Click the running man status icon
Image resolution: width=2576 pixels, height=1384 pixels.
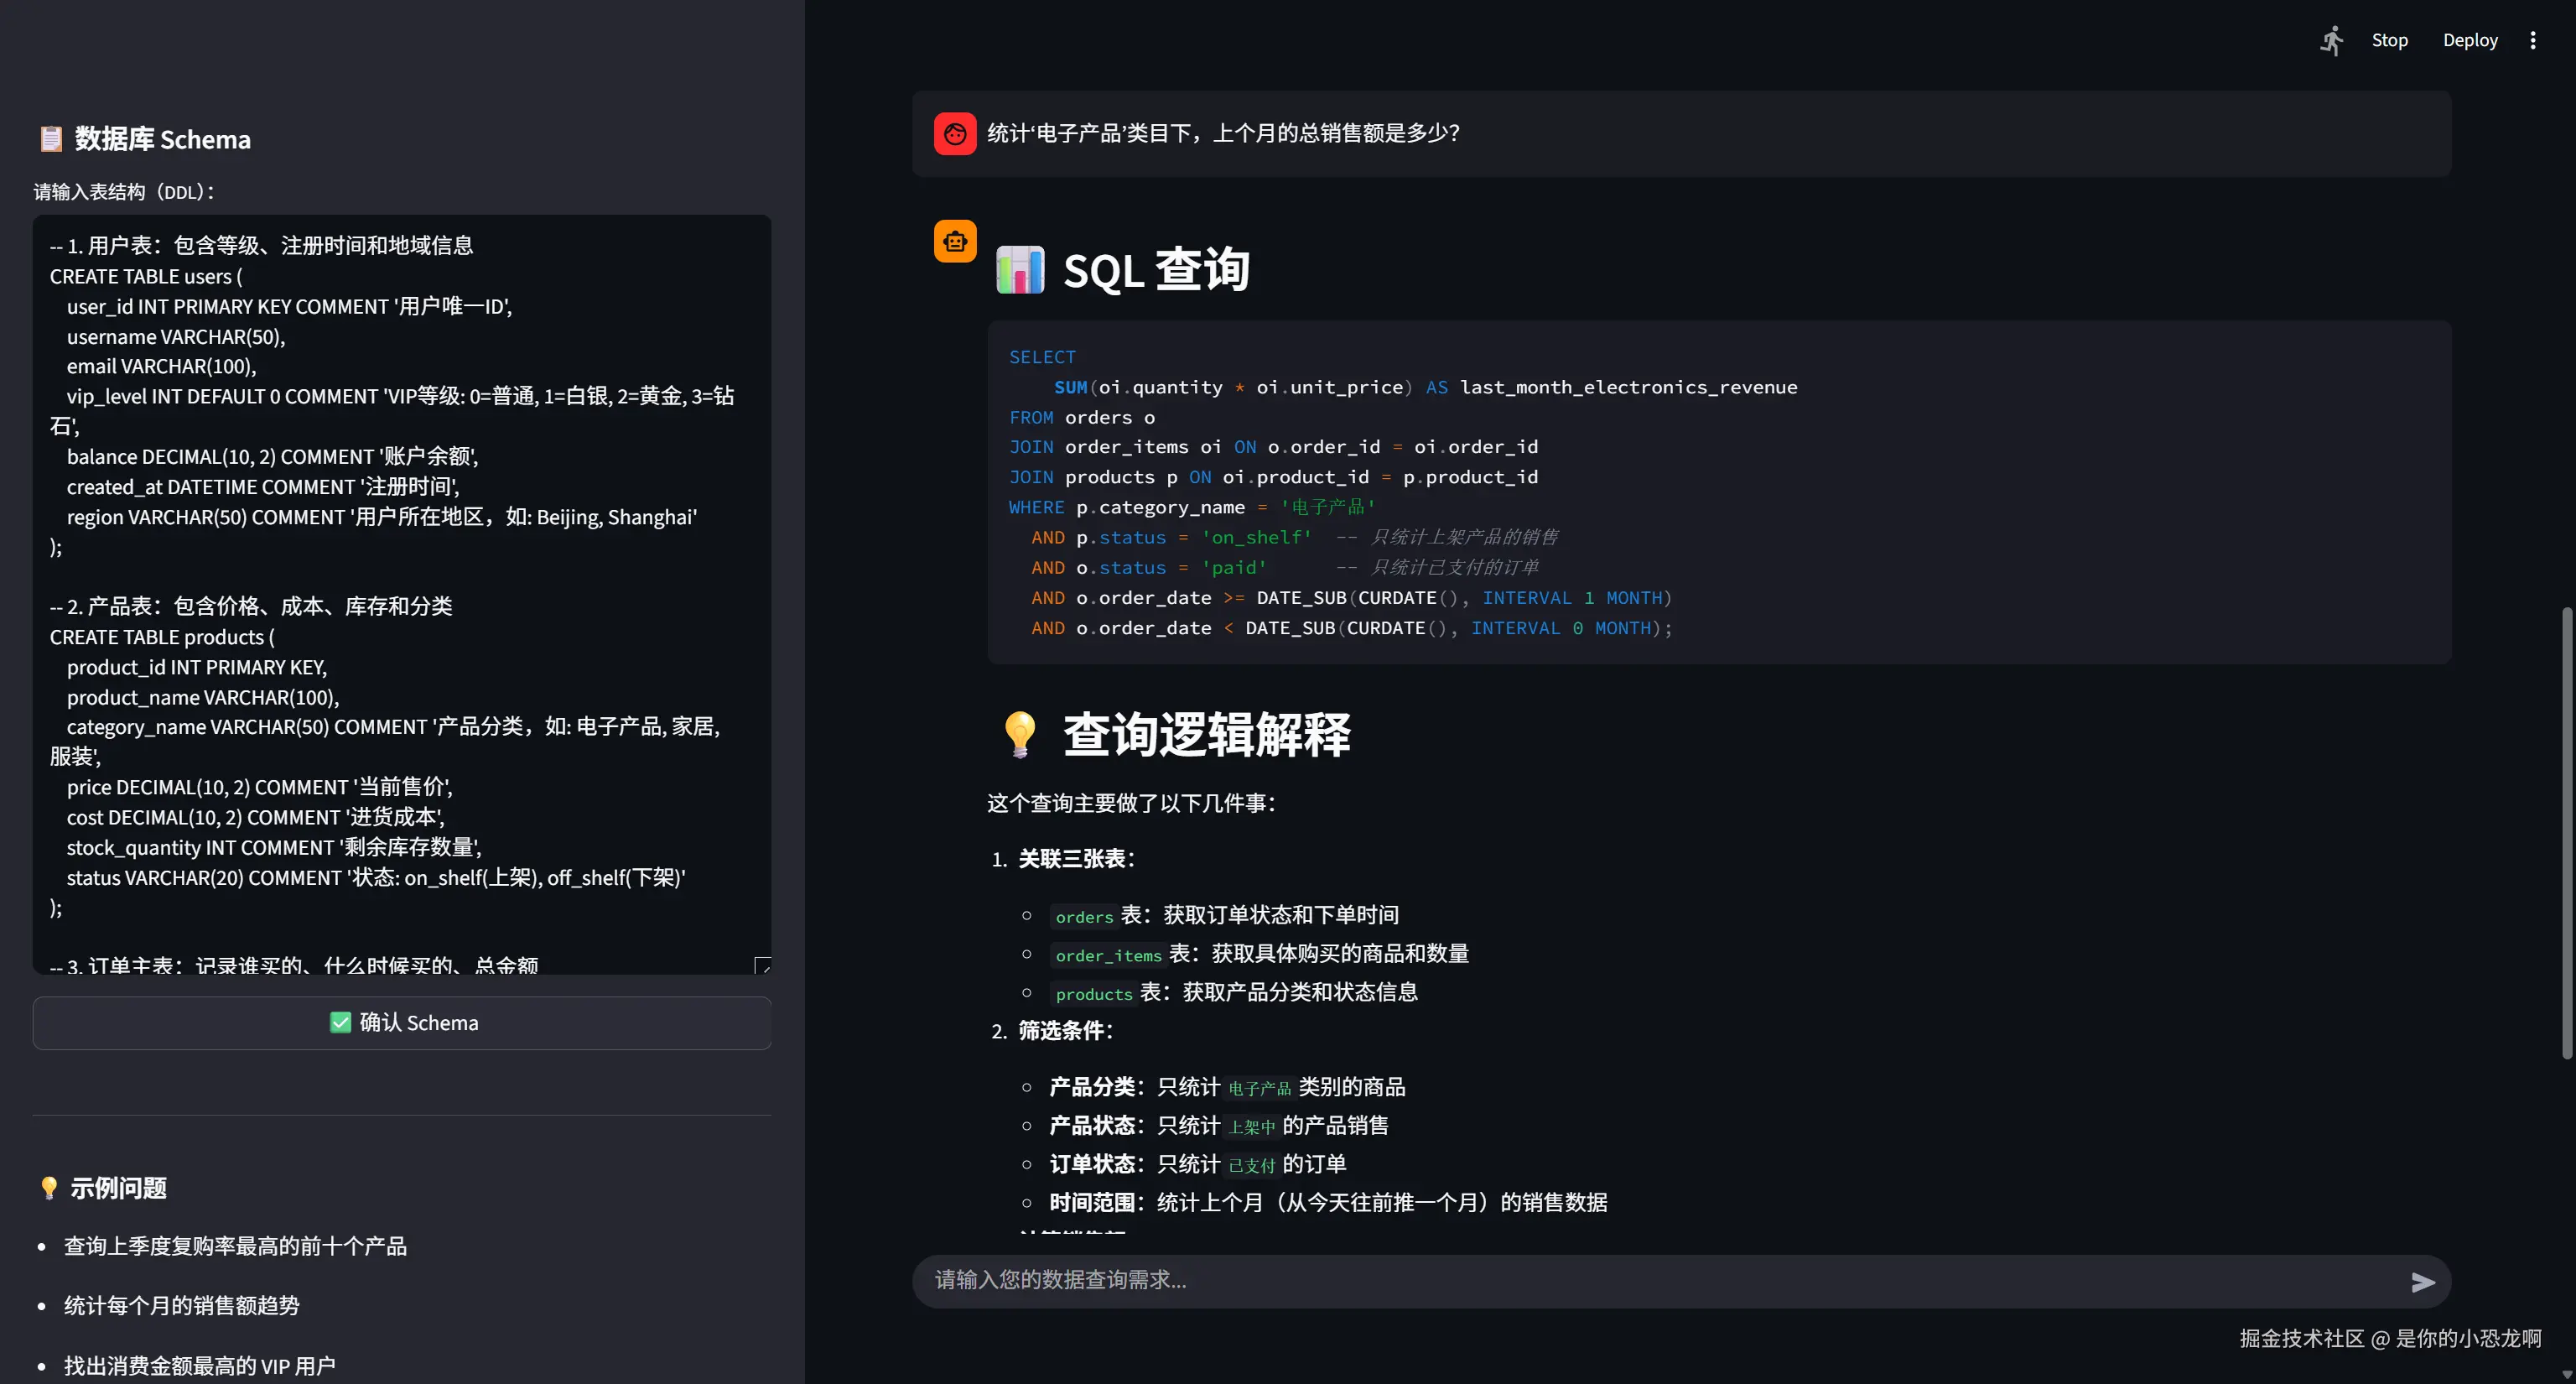(2331, 41)
